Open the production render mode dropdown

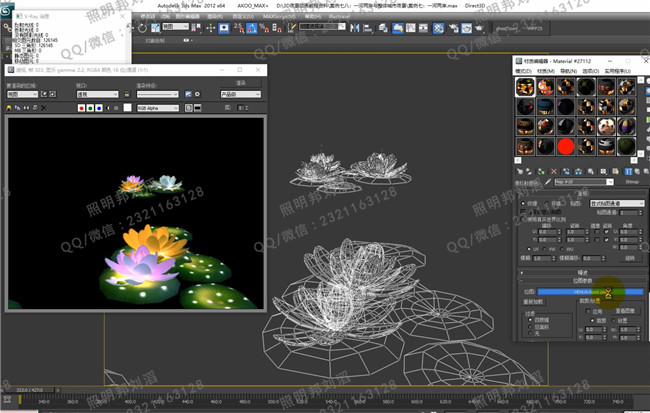[x=240, y=94]
